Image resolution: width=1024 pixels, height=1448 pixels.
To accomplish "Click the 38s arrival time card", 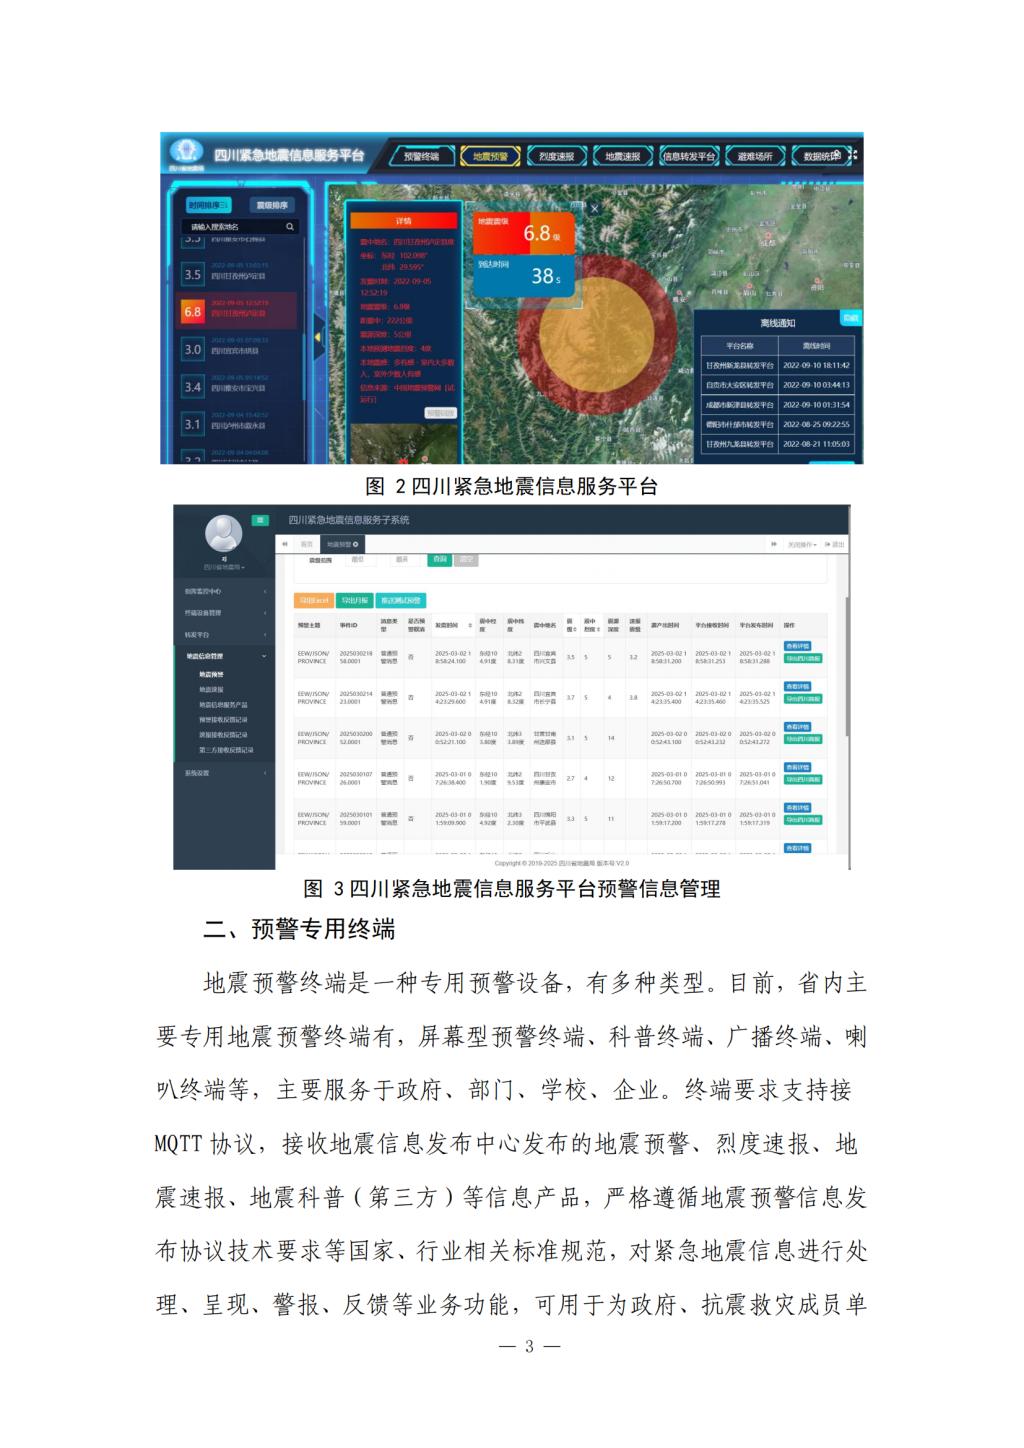I will [523, 274].
